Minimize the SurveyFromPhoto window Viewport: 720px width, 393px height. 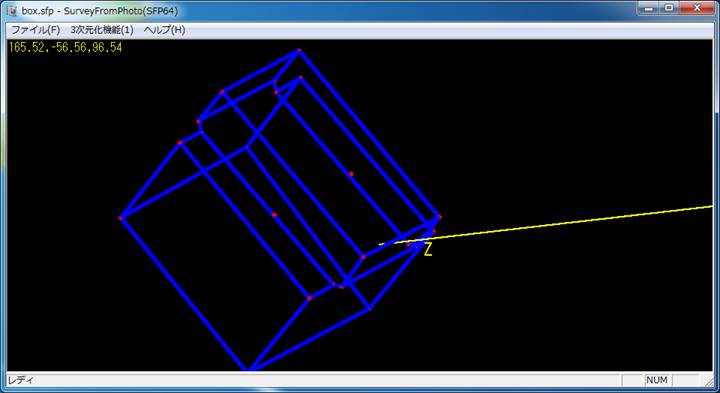coord(648,8)
